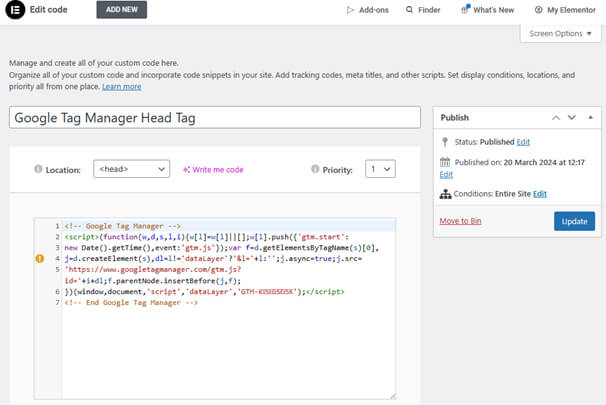Edit the published date
The height and width of the screenshot is (405, 606).
click(446, 175)
